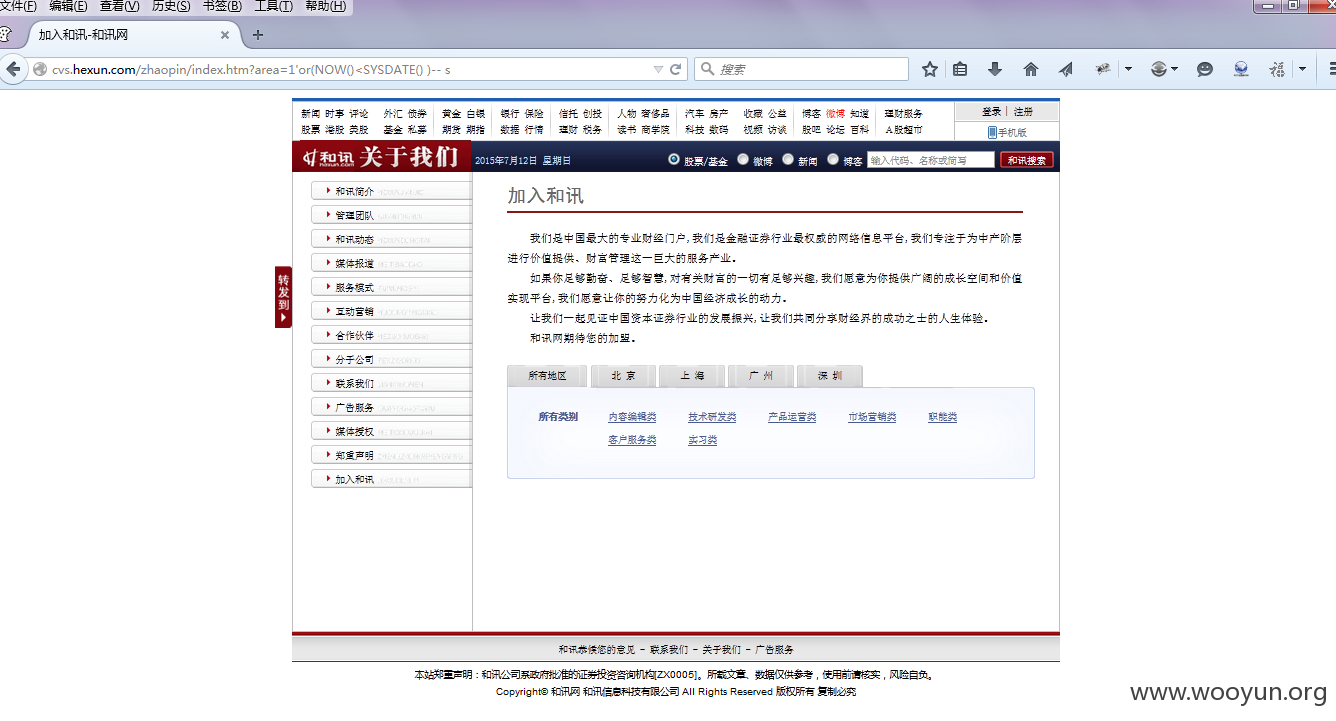Click the blue globe extension icon

[x=1241, y=69]
